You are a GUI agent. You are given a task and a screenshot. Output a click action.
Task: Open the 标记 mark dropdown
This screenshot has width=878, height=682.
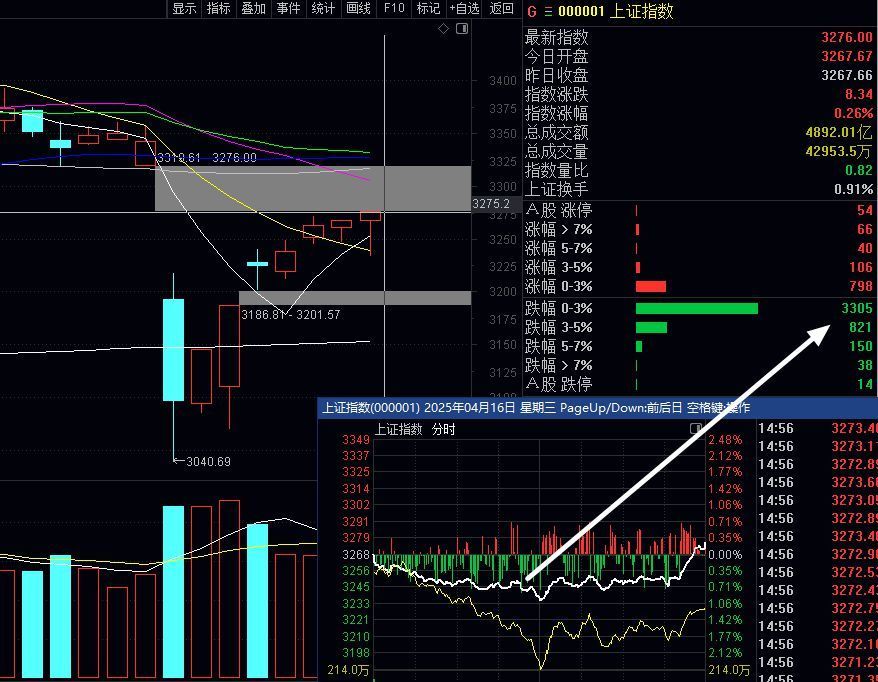point(428,9)
